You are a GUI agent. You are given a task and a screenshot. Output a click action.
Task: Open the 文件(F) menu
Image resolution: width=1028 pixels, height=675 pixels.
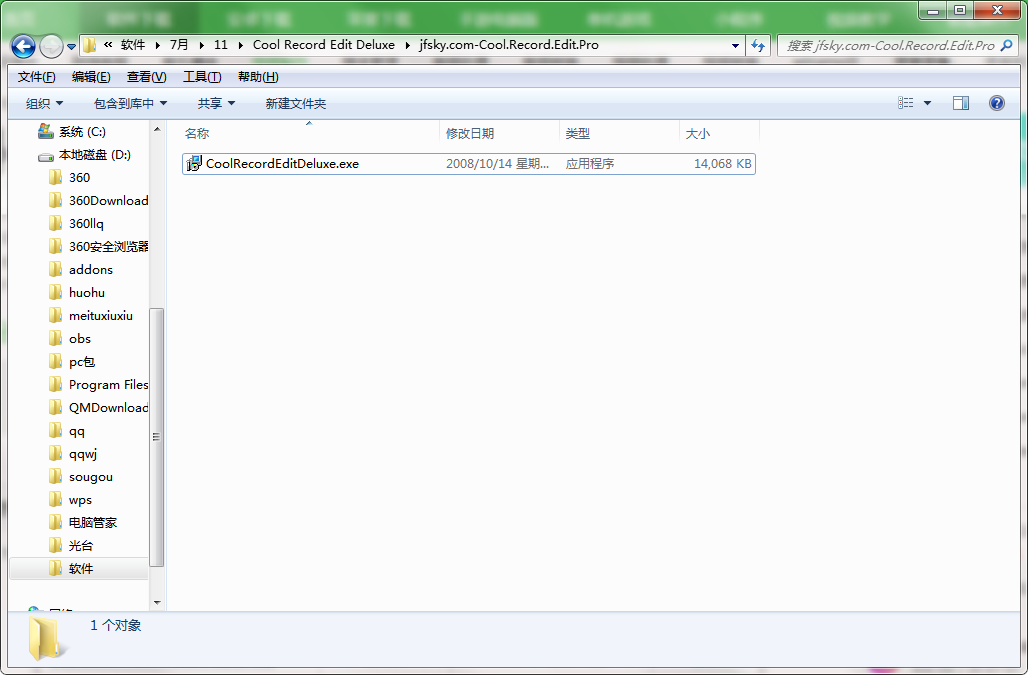coord(37,77)
